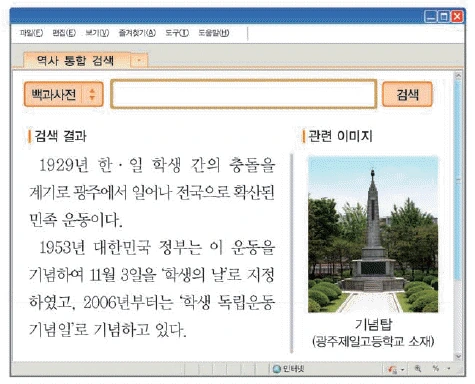Click the small new tab button
475x384 pixels.
pos(139,61)
